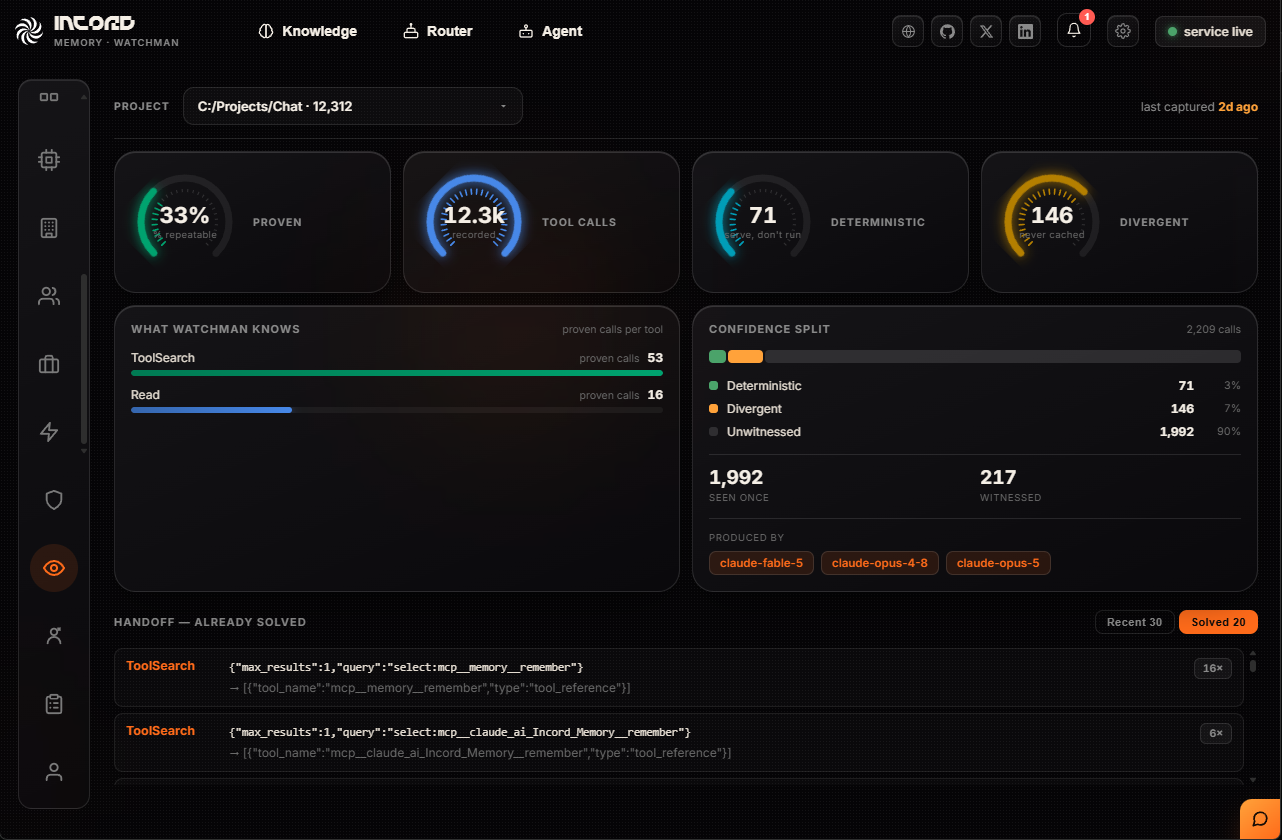The height and width of the screenshot is (840, 1282).
Task: Click the 6× count badge
Action: [1215, 733]
